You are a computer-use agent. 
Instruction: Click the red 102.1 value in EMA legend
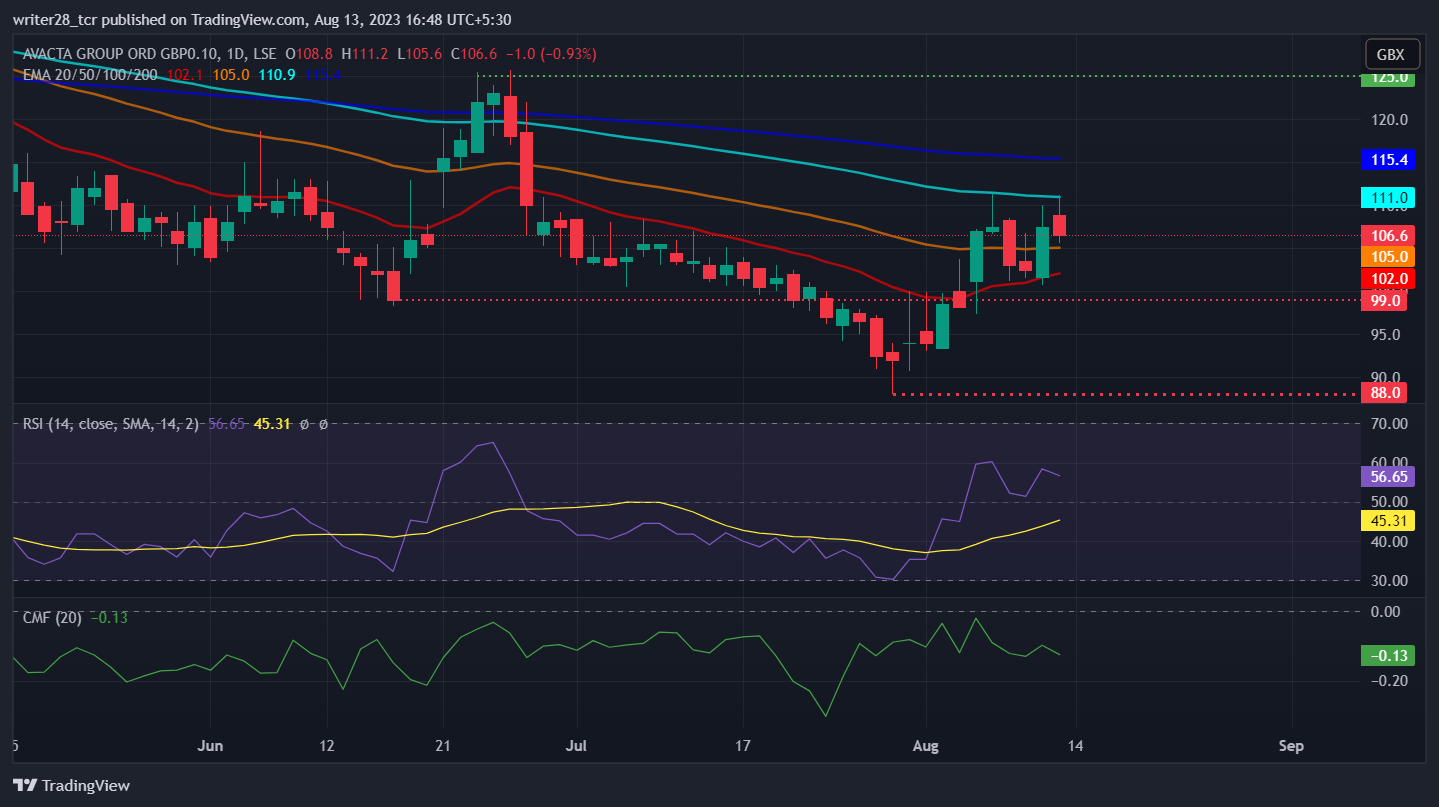[x=185, y=74]
